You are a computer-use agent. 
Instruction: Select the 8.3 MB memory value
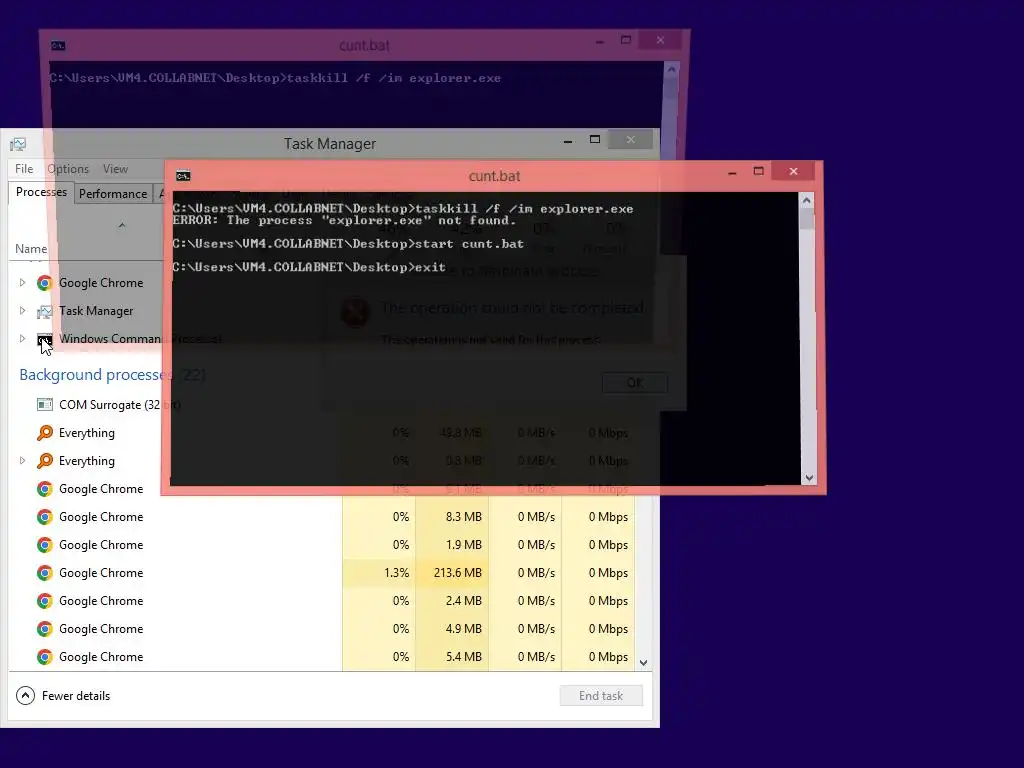point(464,517)
